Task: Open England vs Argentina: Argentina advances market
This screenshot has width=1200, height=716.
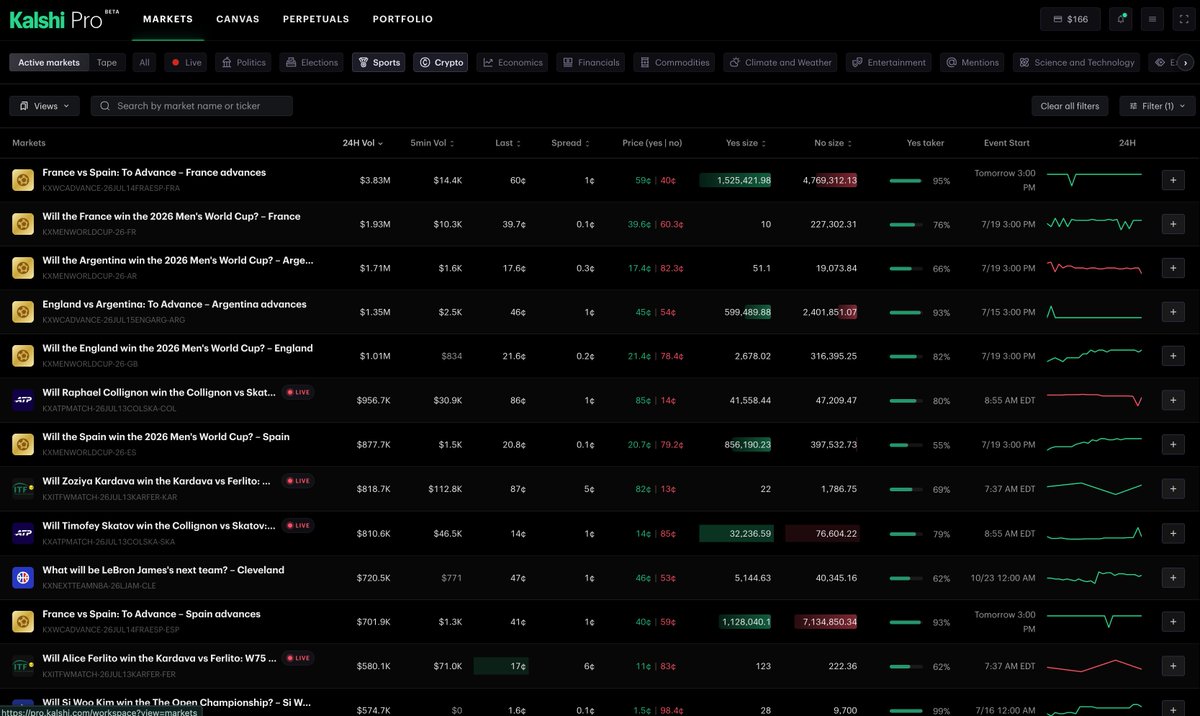Action: 174,304
